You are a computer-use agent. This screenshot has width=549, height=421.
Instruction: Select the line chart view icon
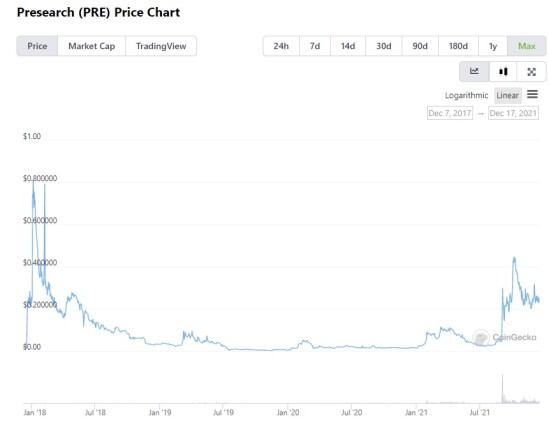(474, 71)
